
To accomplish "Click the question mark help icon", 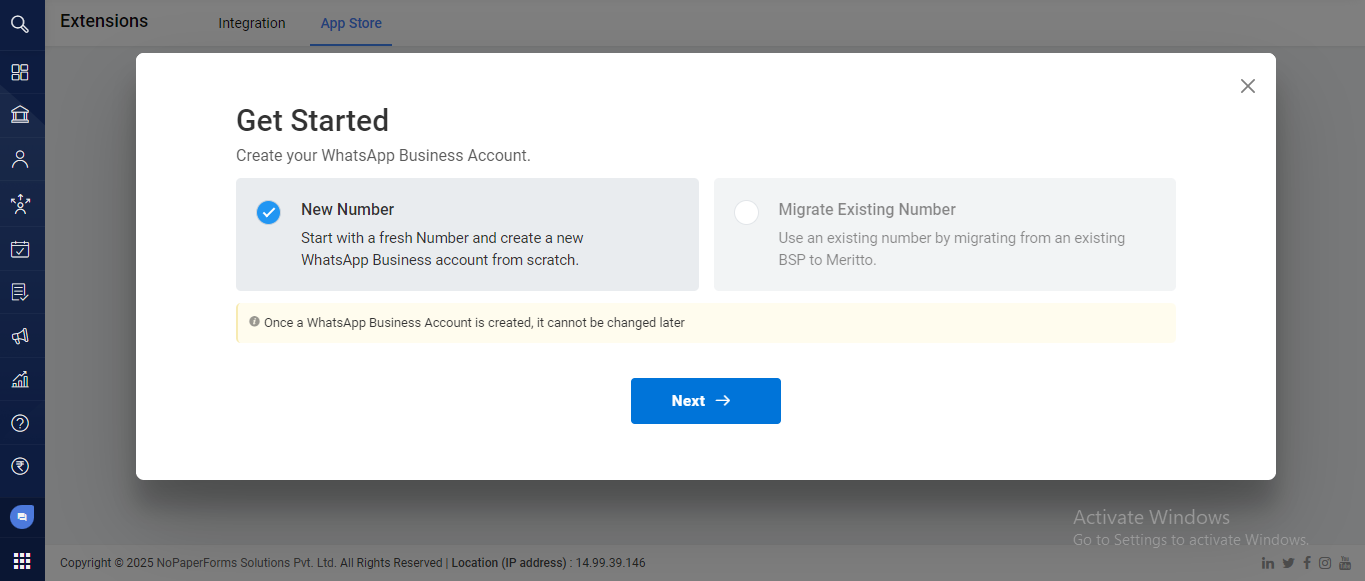I will (20, 423).
